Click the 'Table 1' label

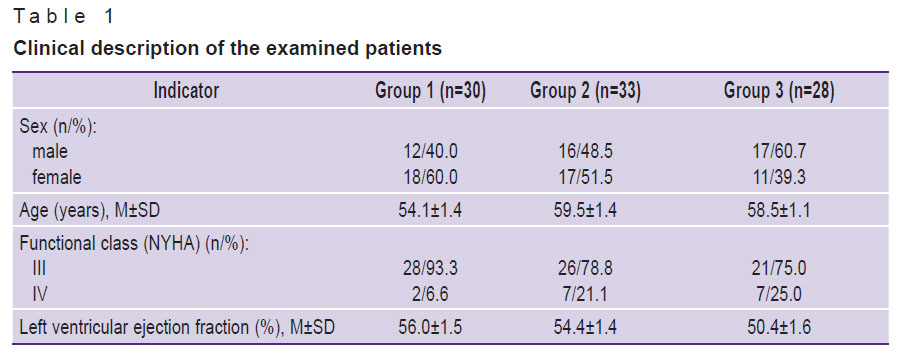pos(64,17)
